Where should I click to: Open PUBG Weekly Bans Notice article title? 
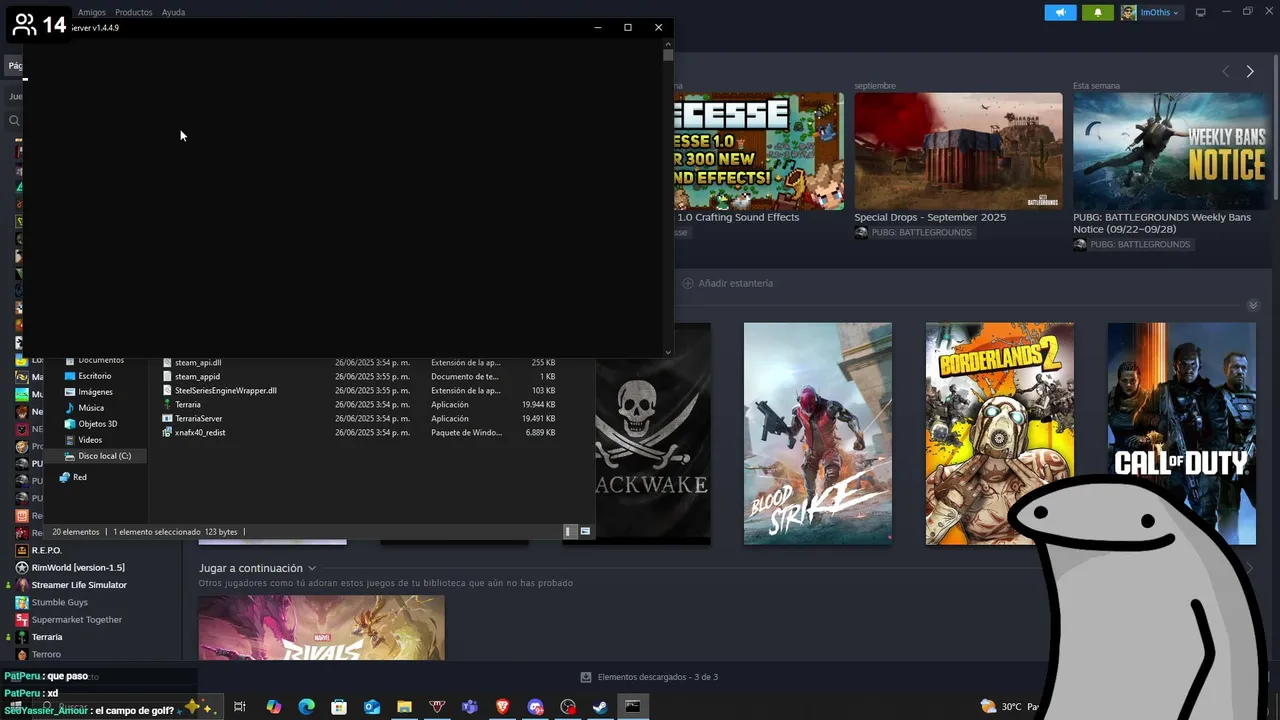[1162, 222]
